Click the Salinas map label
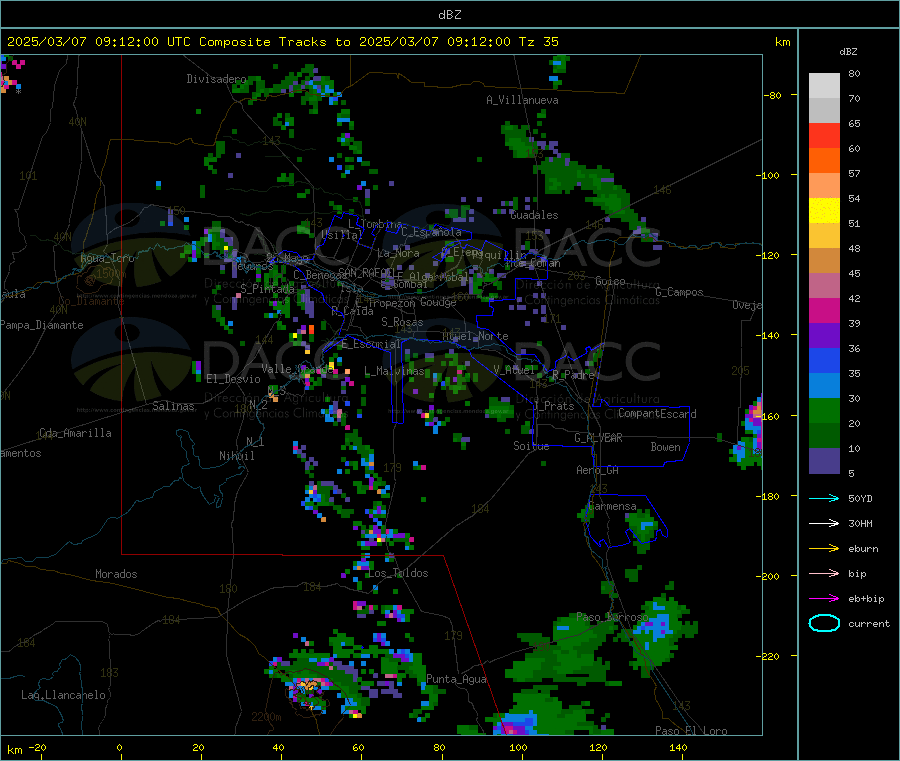This screenshot has width=900, height=761. [173, 406]
